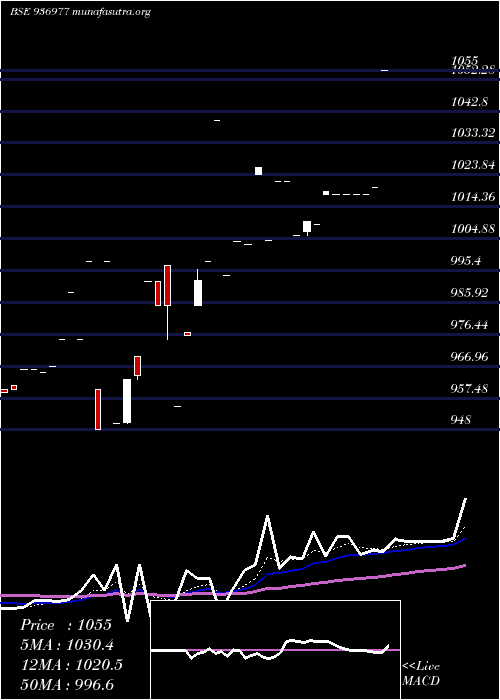This screenshot has width=500, height=700.
Task: Click the white candlestick with wick near 990
Action: 198,293
